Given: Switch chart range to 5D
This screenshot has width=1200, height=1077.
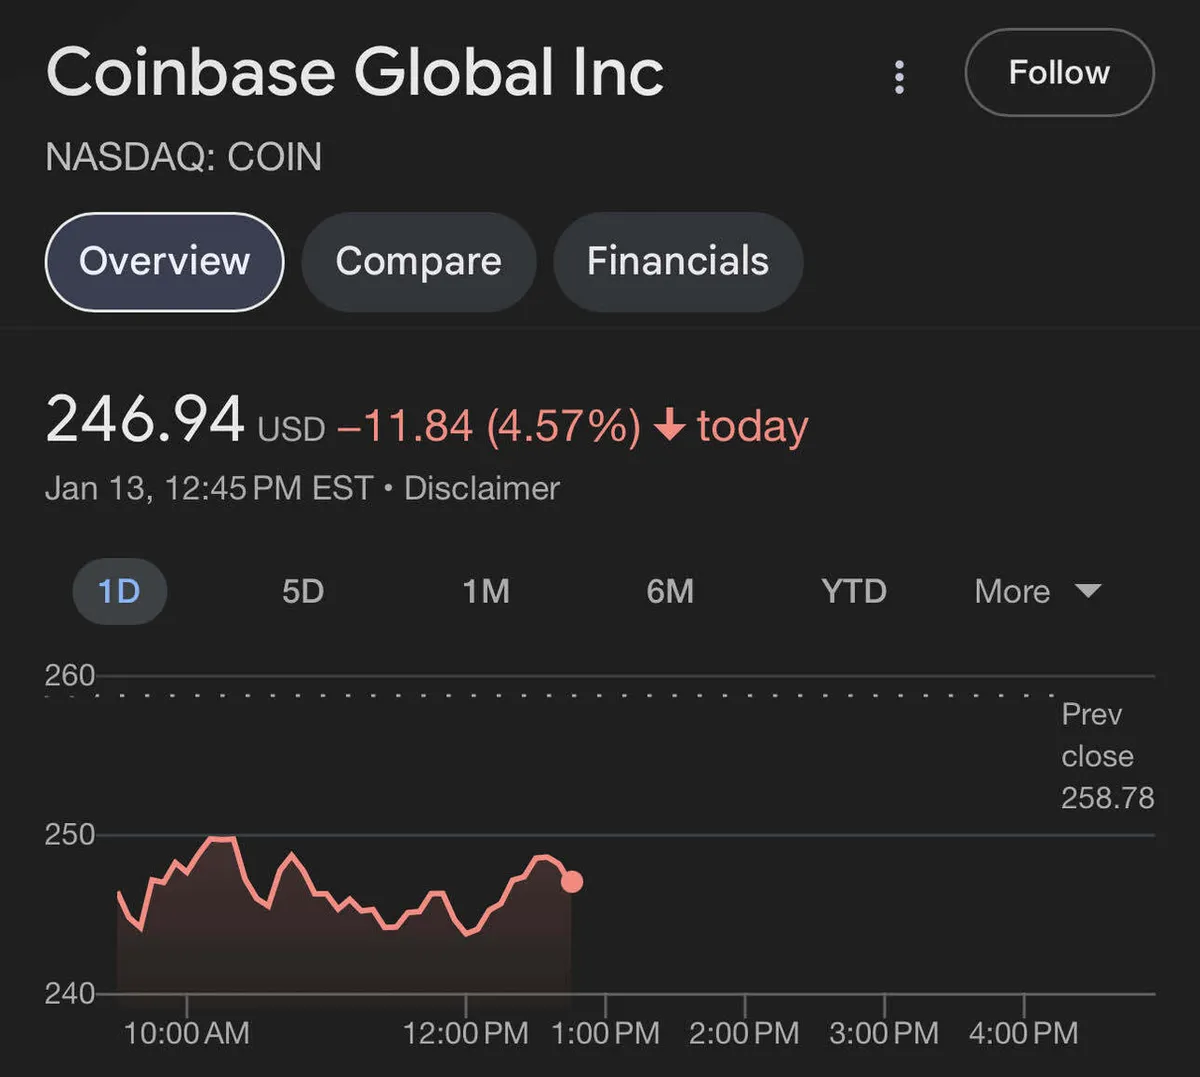Looking at the screenshot, I should (x=303, y=591).
